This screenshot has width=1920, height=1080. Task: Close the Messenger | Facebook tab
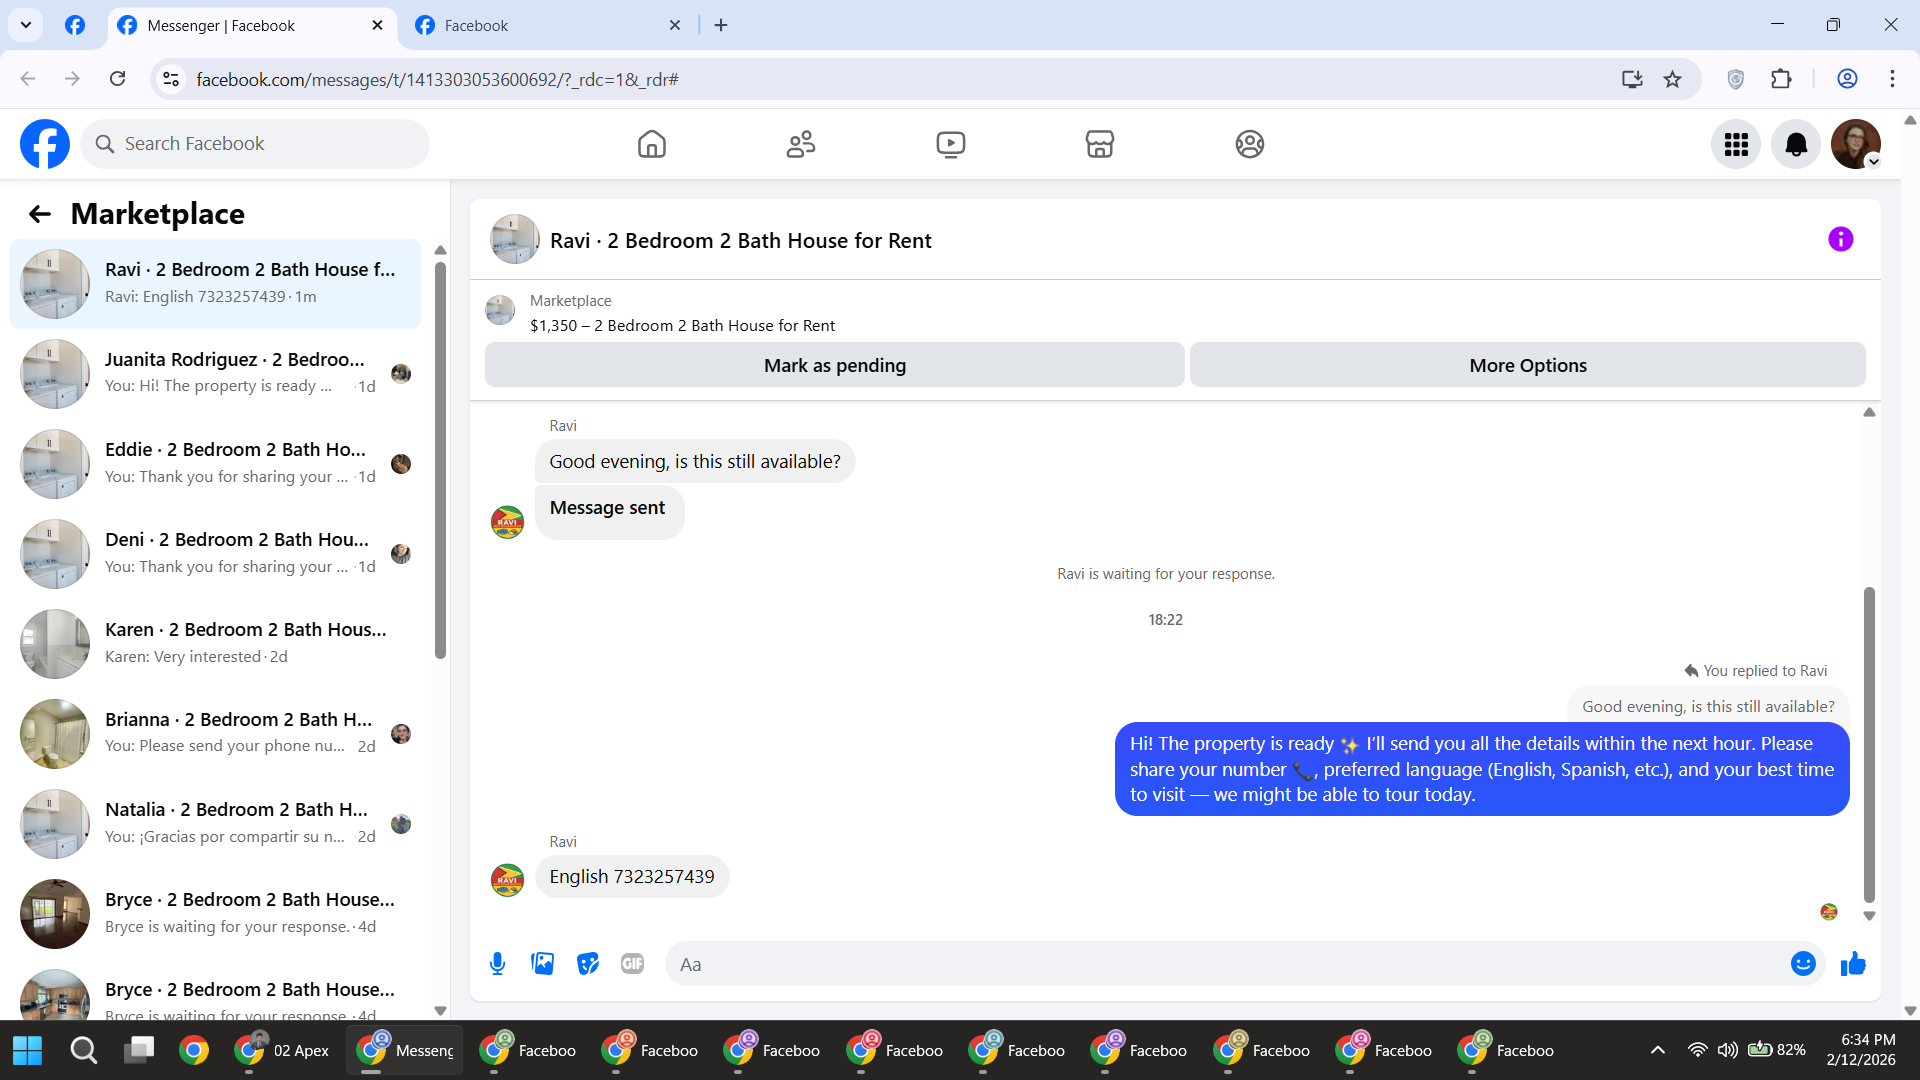pyautogui.click(x=377, y=25)
